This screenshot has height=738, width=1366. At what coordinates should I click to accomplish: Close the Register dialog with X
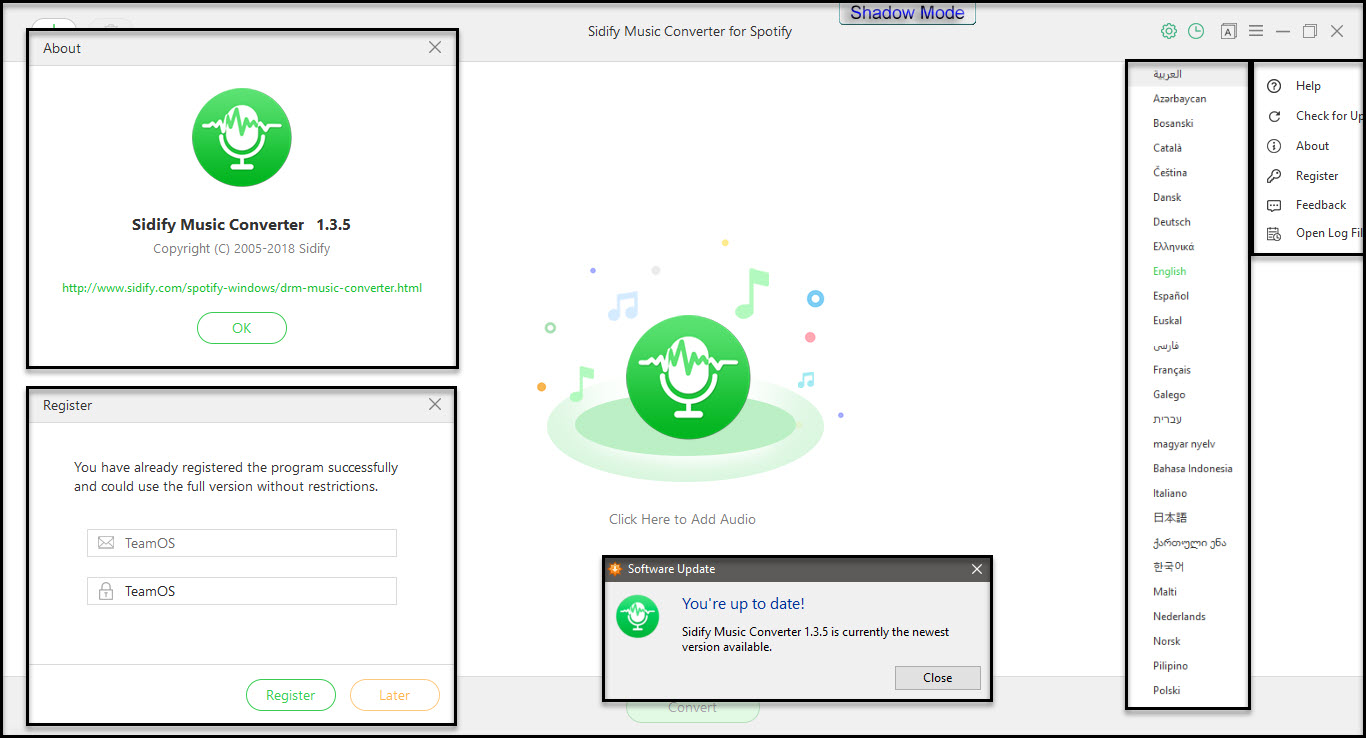point(435,405)
